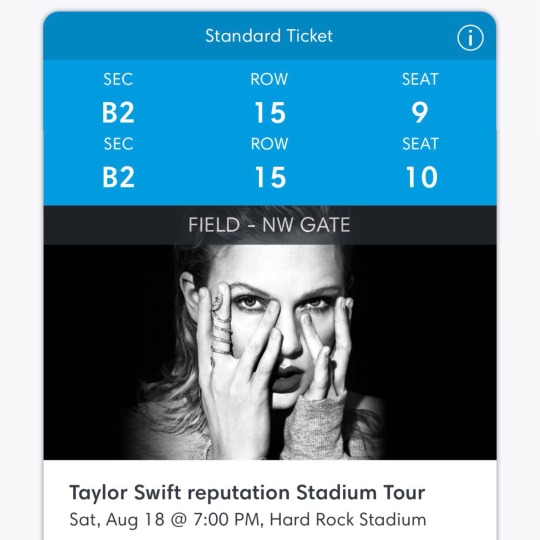Select the row 15 value for seat 9

270,113
